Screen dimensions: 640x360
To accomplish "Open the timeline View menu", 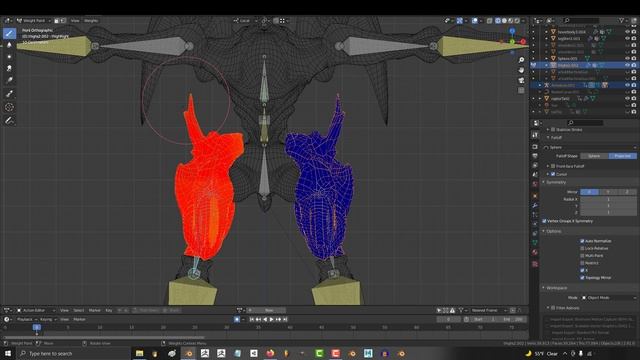I will point(64,319).
